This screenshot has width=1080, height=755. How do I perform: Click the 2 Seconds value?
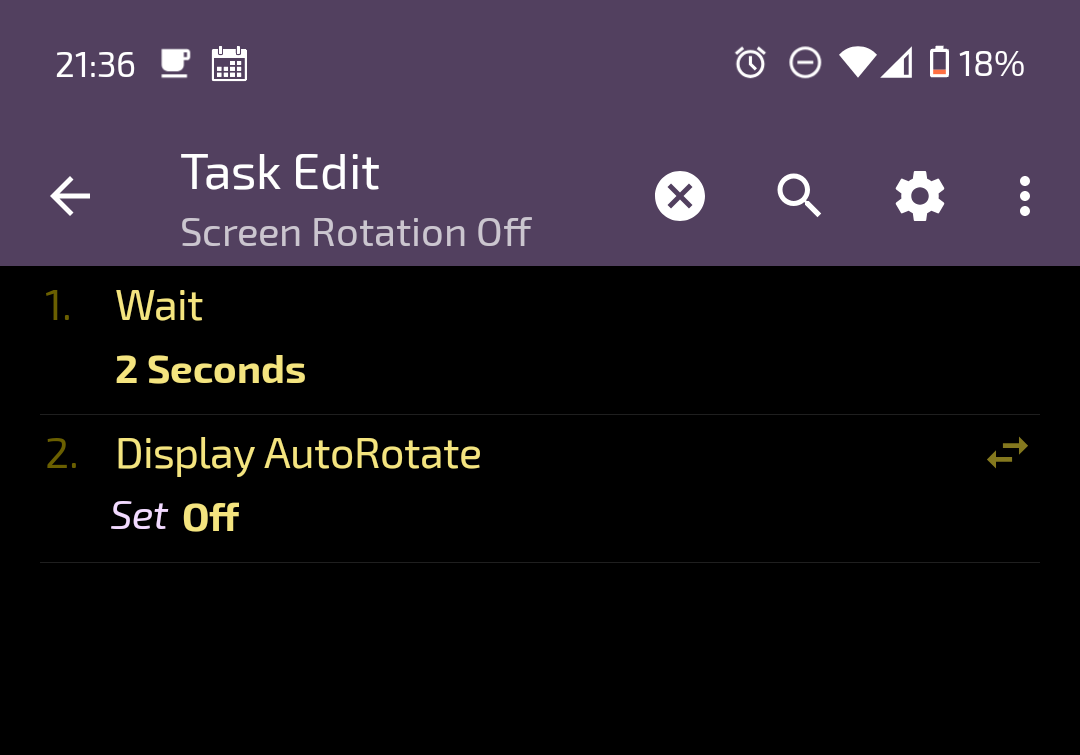click(210, 370)
